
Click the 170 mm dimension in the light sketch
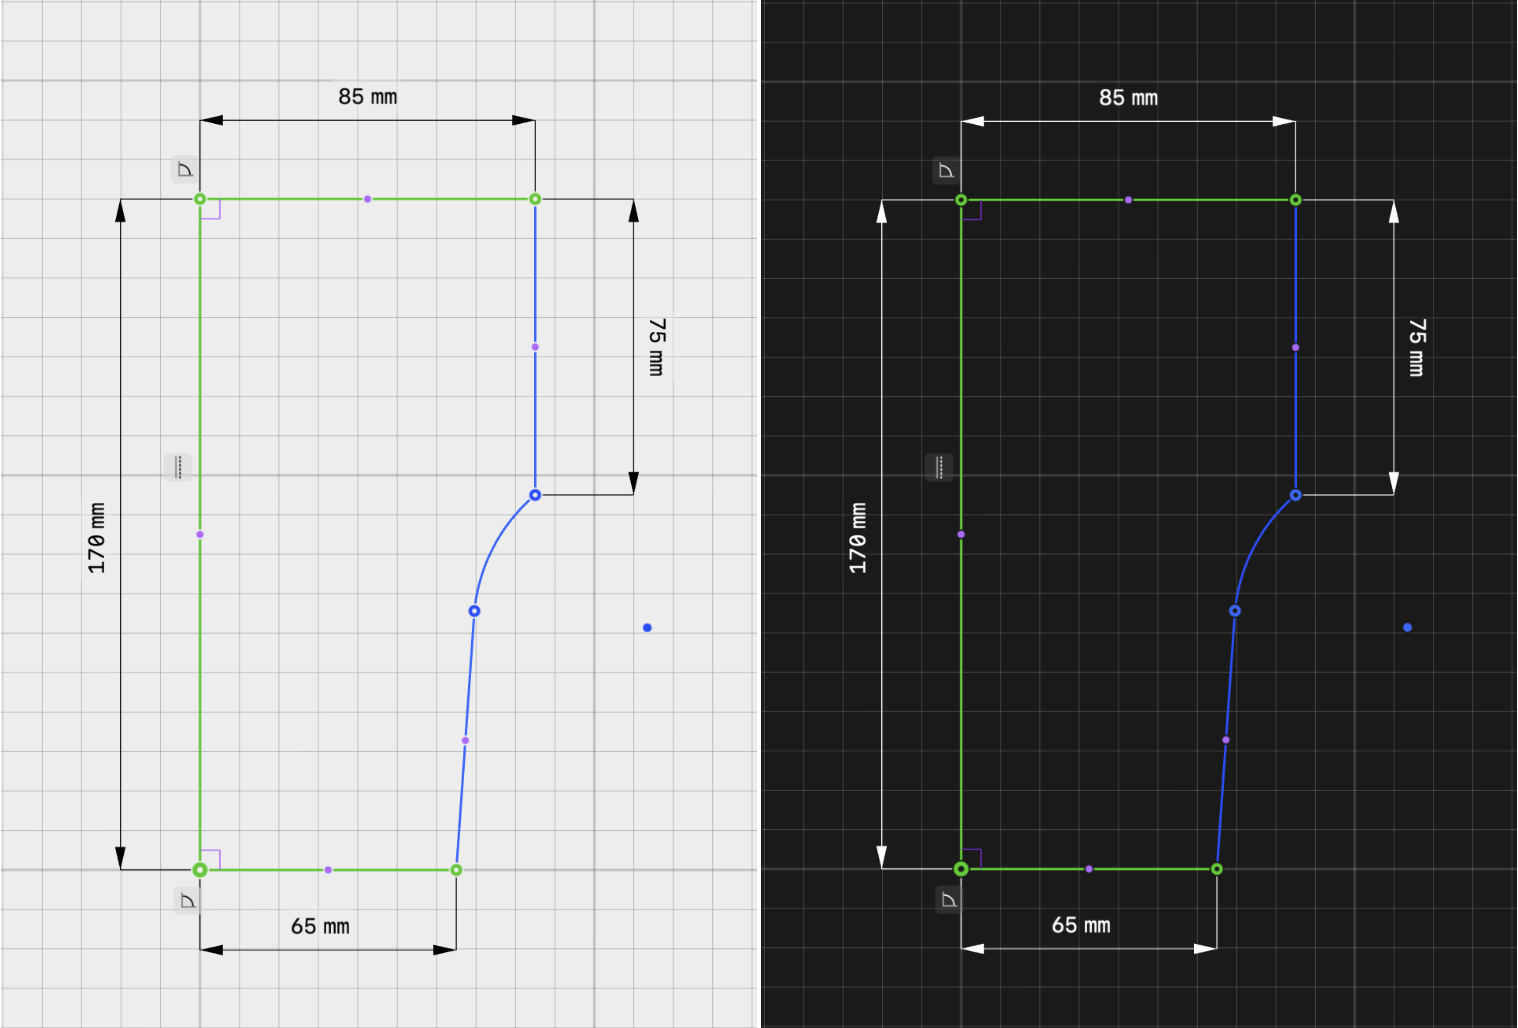(96, 538)
